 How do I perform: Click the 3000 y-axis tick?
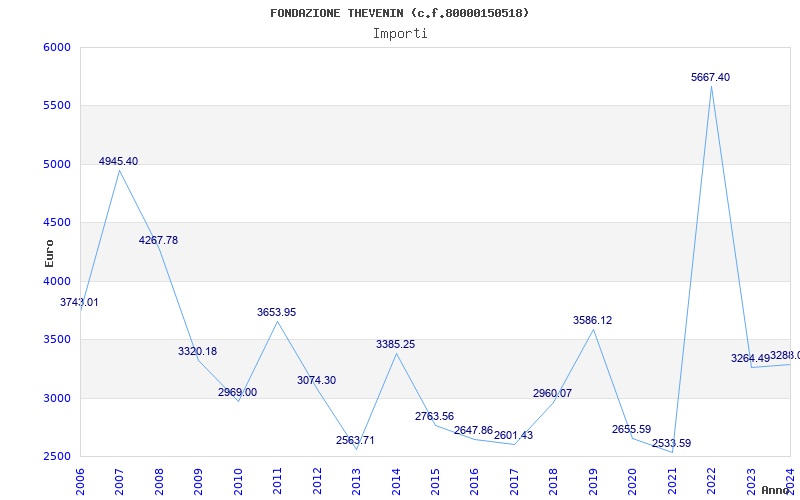[57, 398]
